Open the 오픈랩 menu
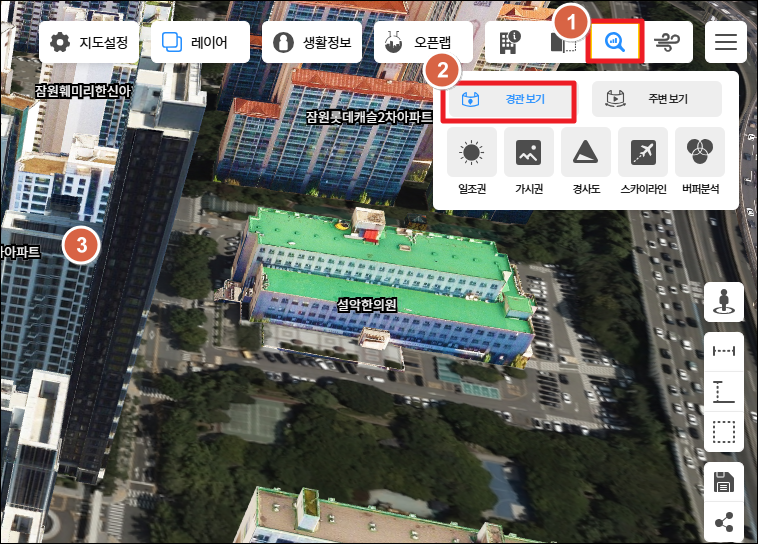Image resolution: width=758 pixels, height=544 pixels. tap(424, 43)
